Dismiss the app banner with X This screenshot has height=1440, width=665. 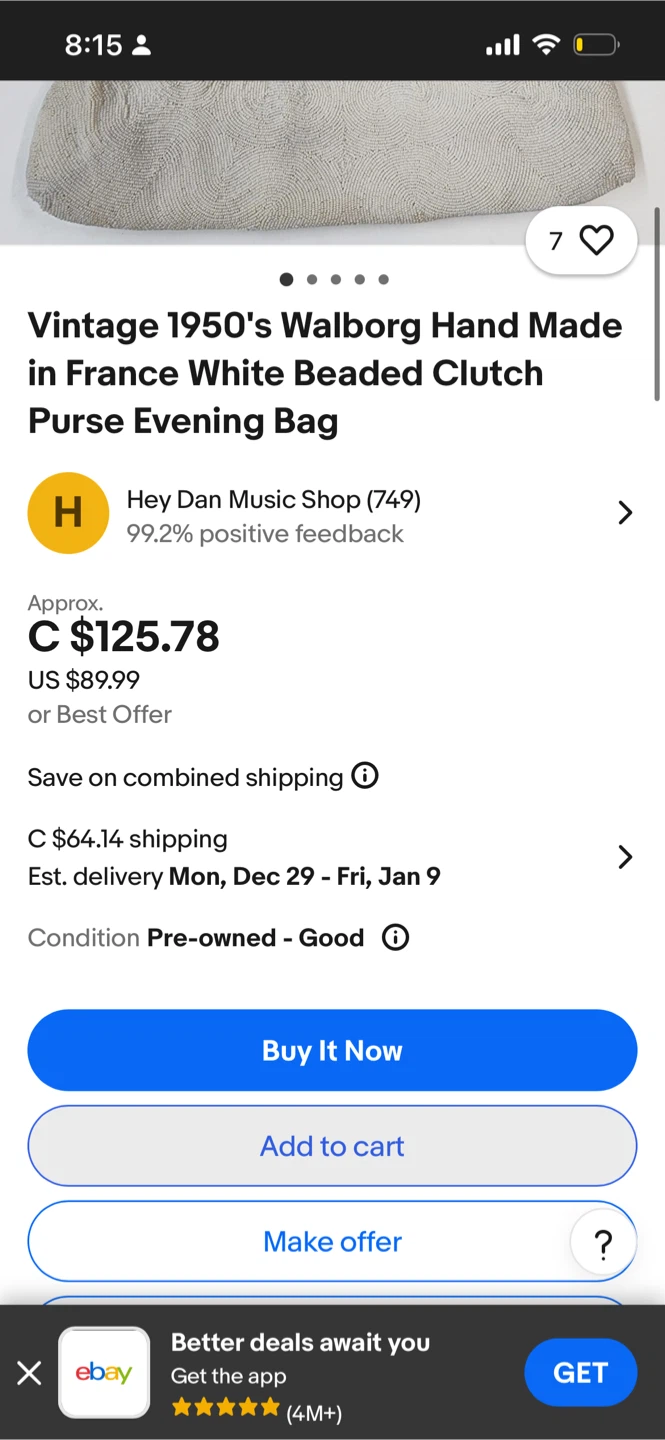click(x=29, y=1373)
